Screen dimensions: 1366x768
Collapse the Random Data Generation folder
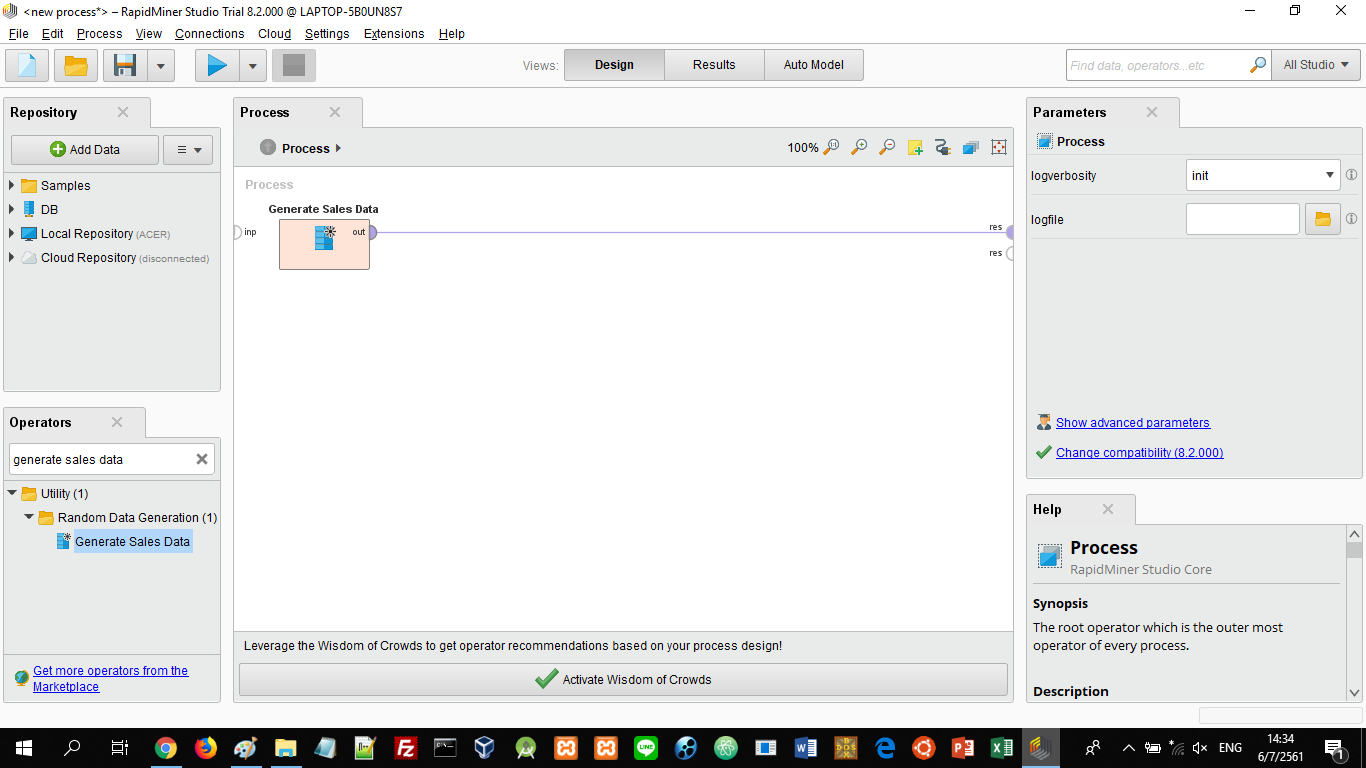(x=29, y=517)
